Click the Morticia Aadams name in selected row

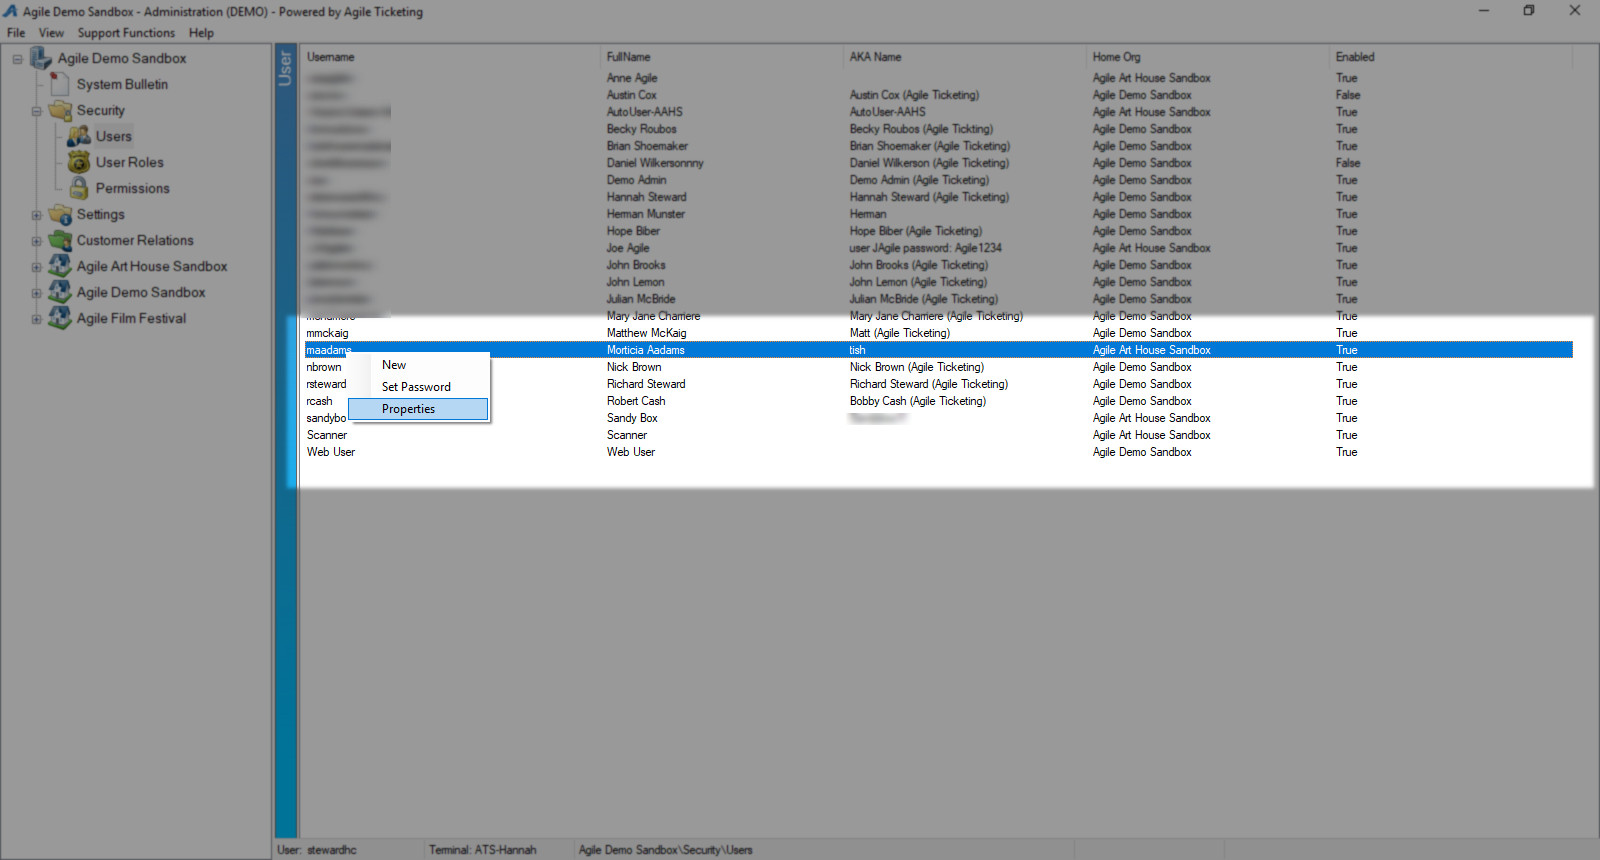click(646, 350)
